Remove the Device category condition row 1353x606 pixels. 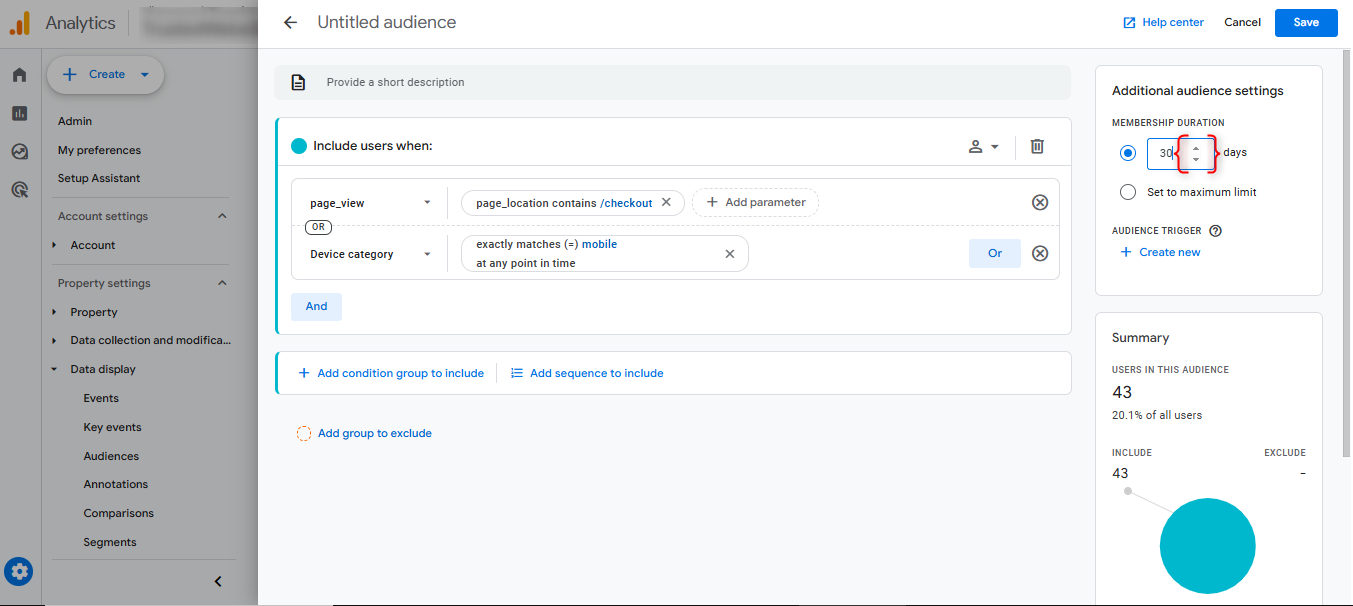point(1040,253)
